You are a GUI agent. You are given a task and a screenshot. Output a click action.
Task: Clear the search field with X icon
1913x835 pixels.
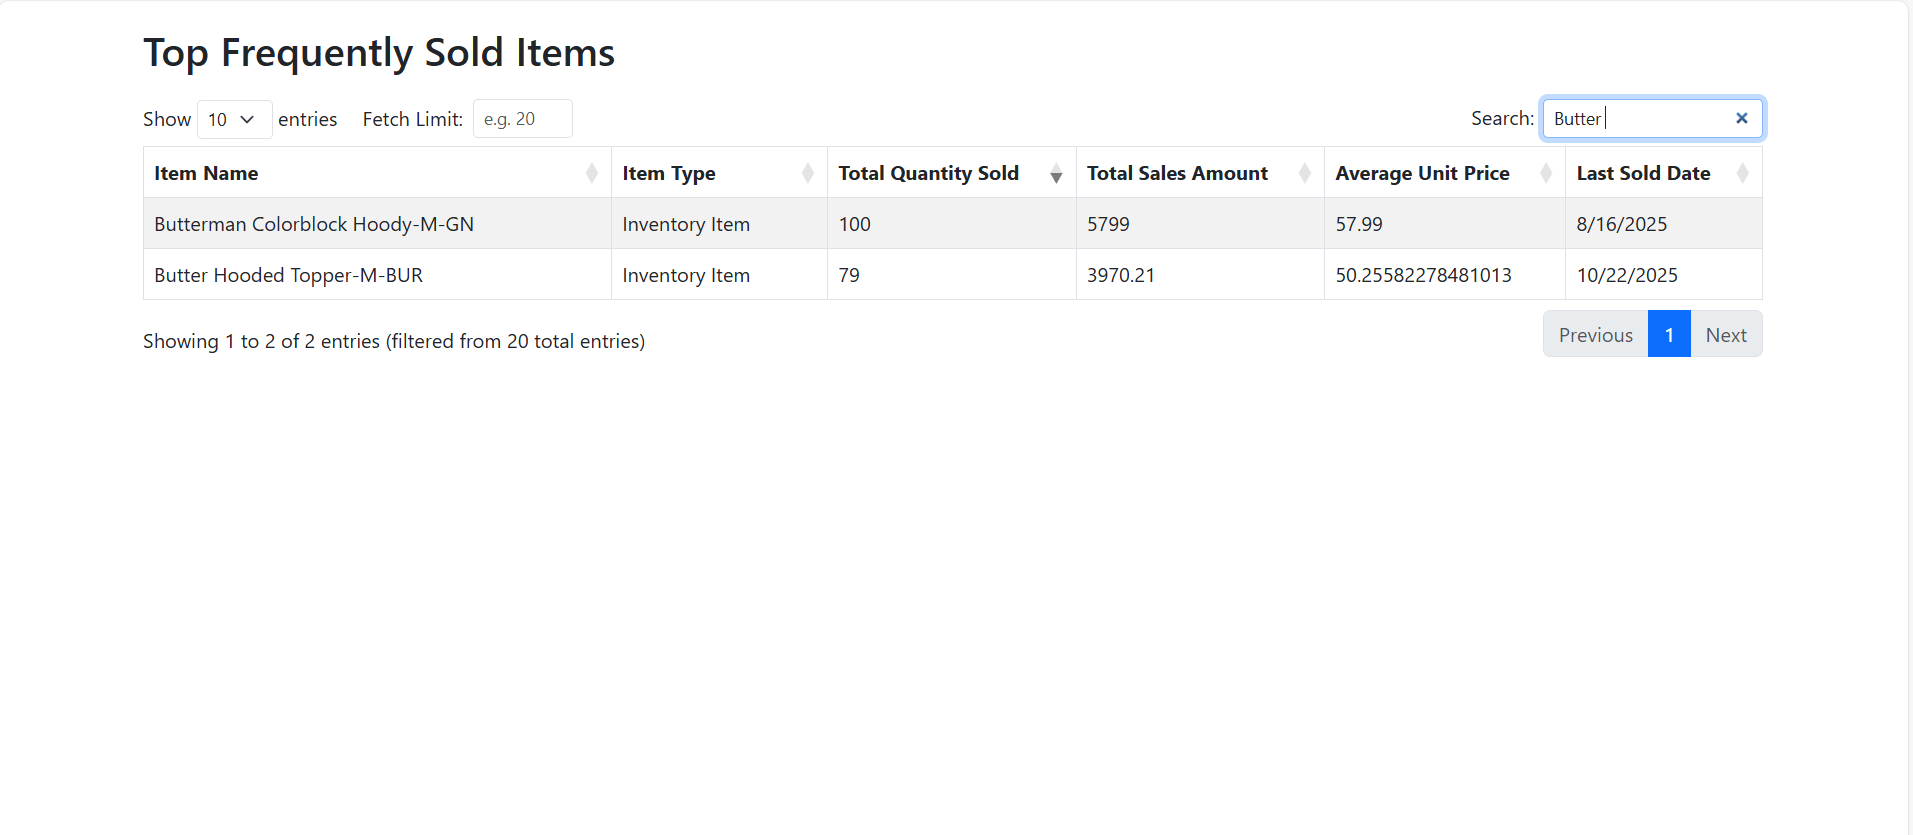pos(1741,118)
